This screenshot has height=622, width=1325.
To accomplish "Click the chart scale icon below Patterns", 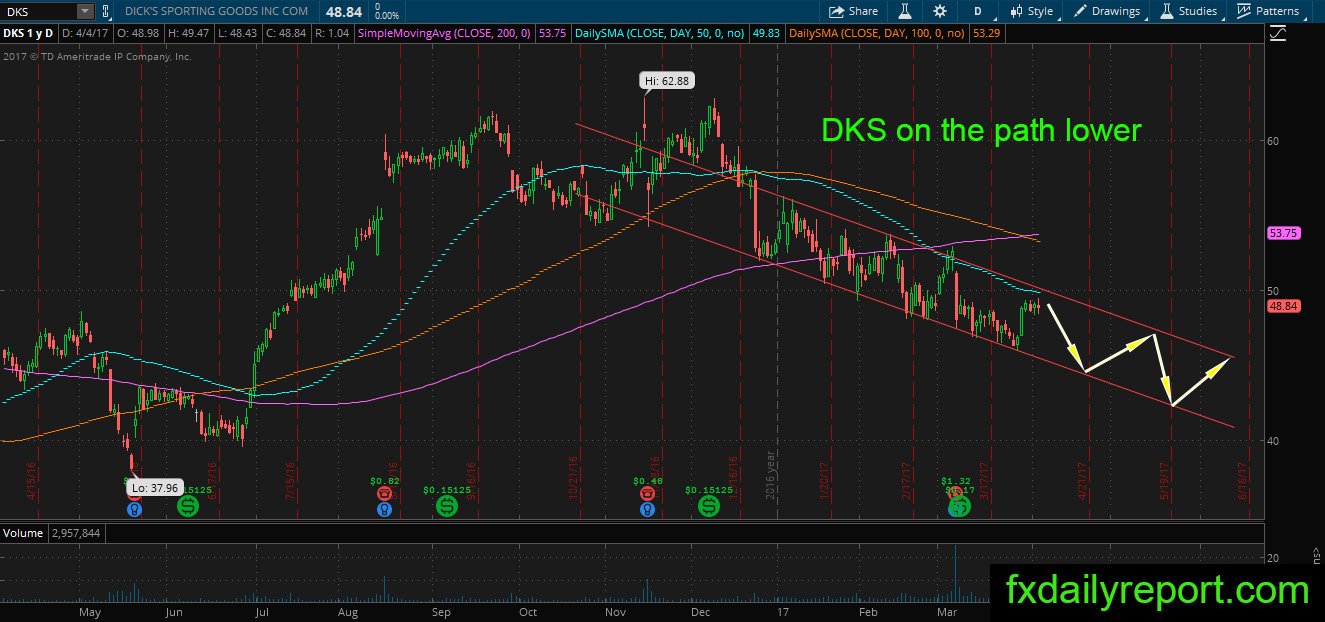I will click(x=1278, y=33).
